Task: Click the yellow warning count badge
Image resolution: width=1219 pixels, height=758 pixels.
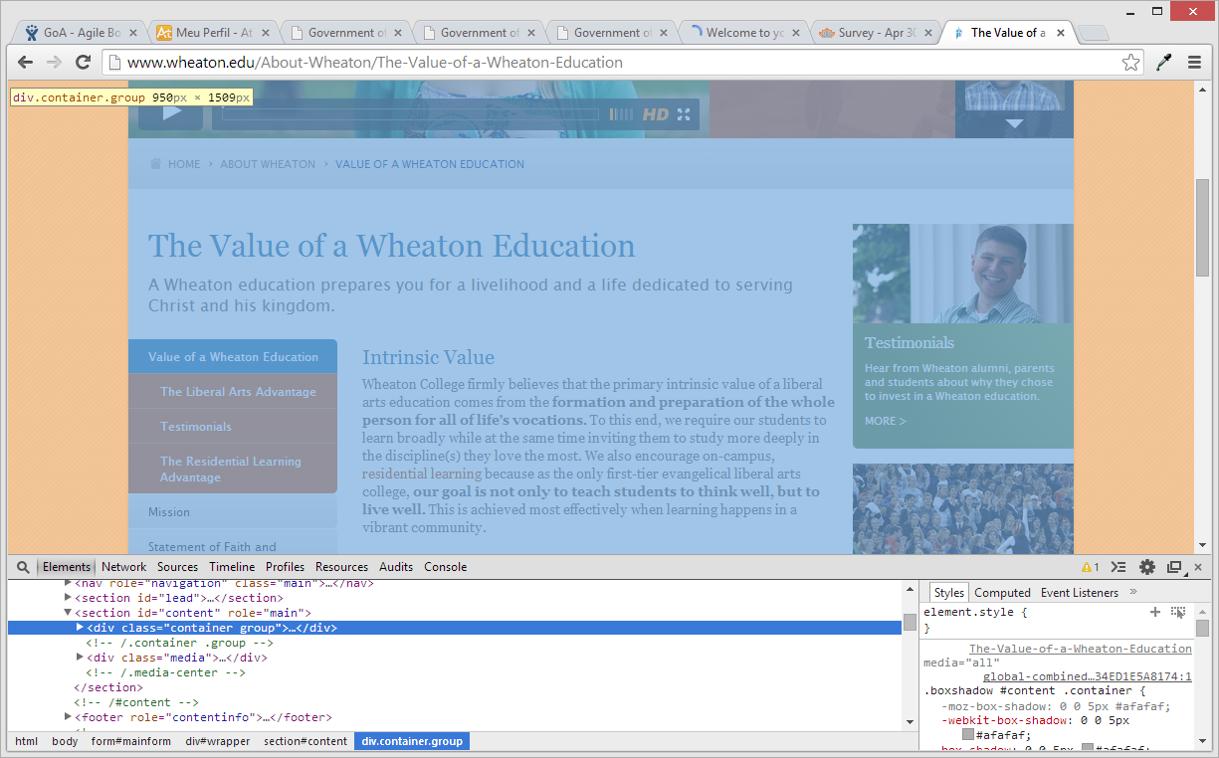Action: coord(1090,567)
